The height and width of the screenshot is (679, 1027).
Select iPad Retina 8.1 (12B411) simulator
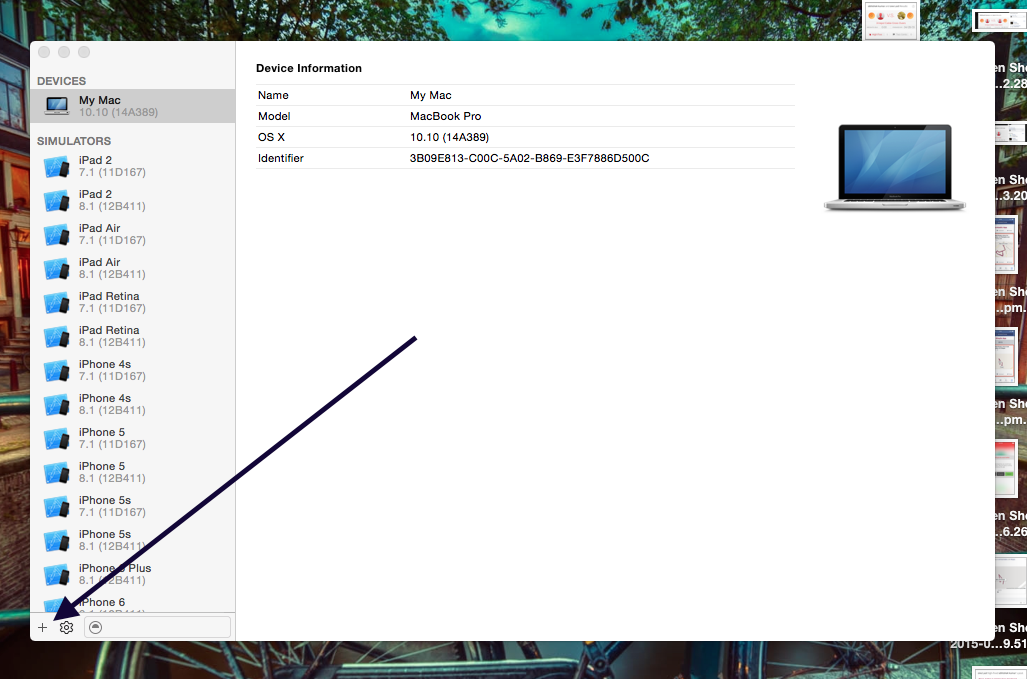point(133,337)
